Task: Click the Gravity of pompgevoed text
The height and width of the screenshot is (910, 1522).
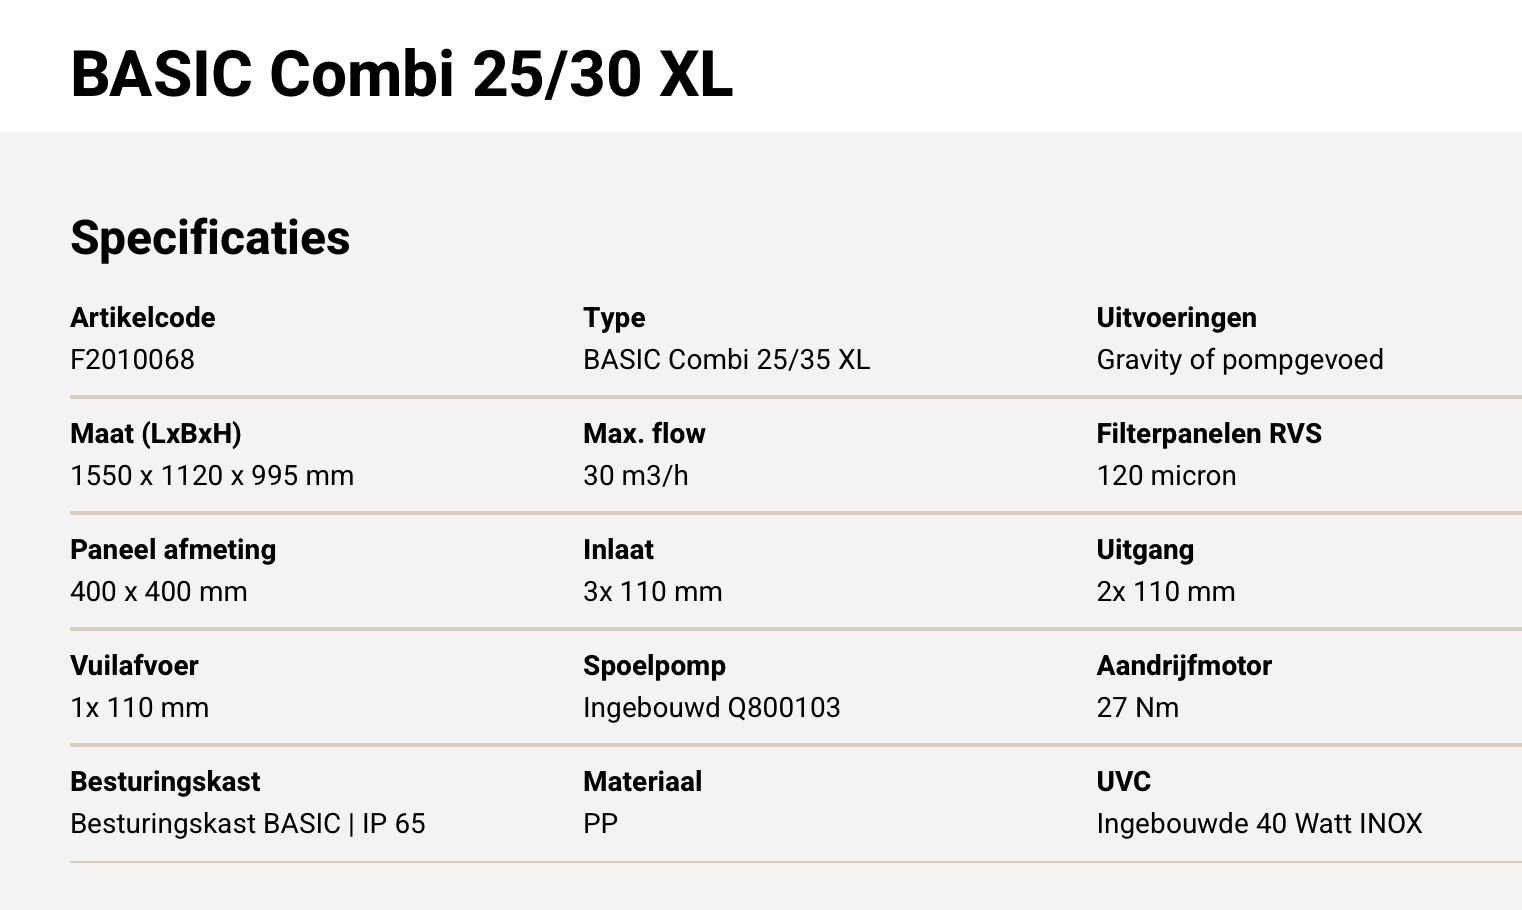Action: pyautogui.click(x=1239, y=360)
